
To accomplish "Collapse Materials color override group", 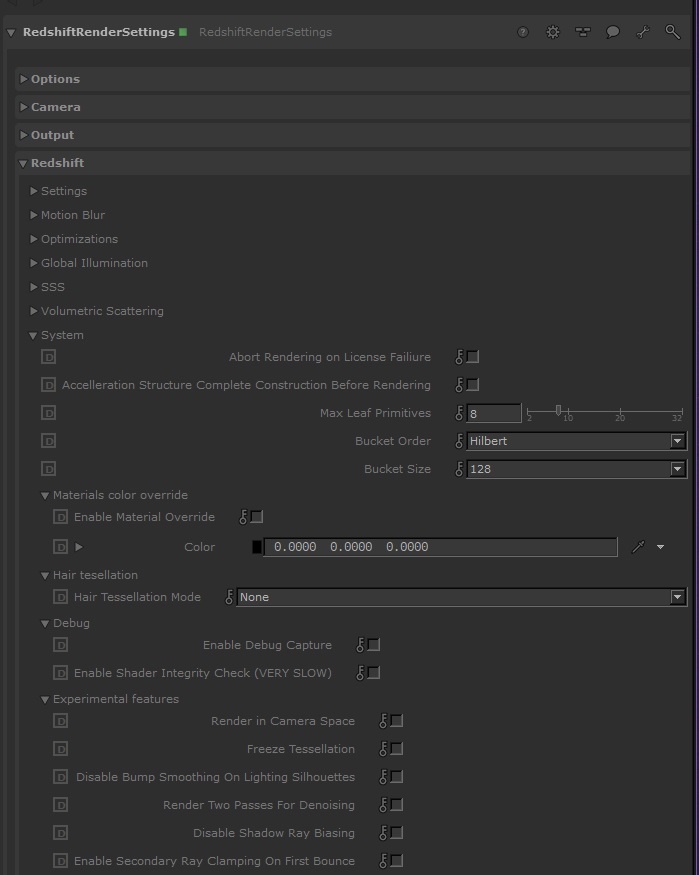I will (45, 496).
